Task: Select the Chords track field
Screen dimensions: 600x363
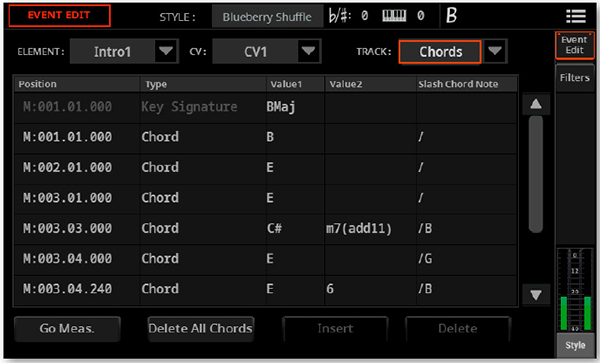Action: point(440,52)
